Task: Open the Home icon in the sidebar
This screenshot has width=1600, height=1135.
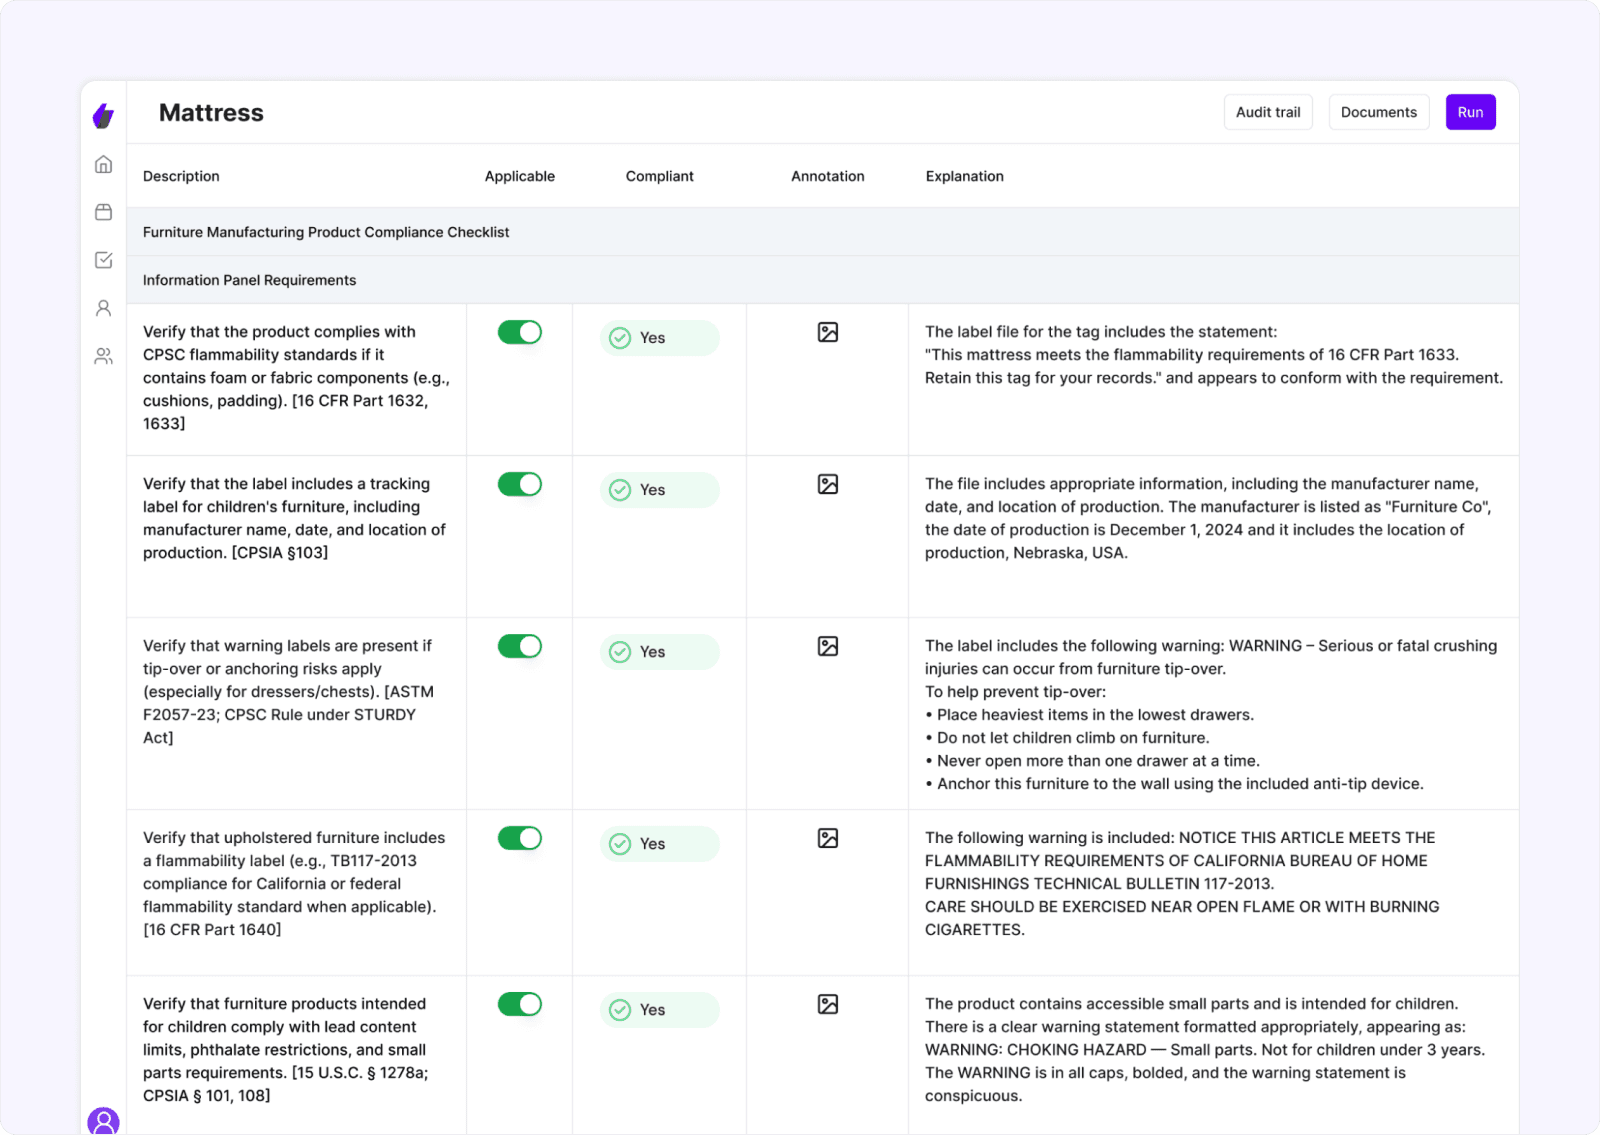Action: 103,164
